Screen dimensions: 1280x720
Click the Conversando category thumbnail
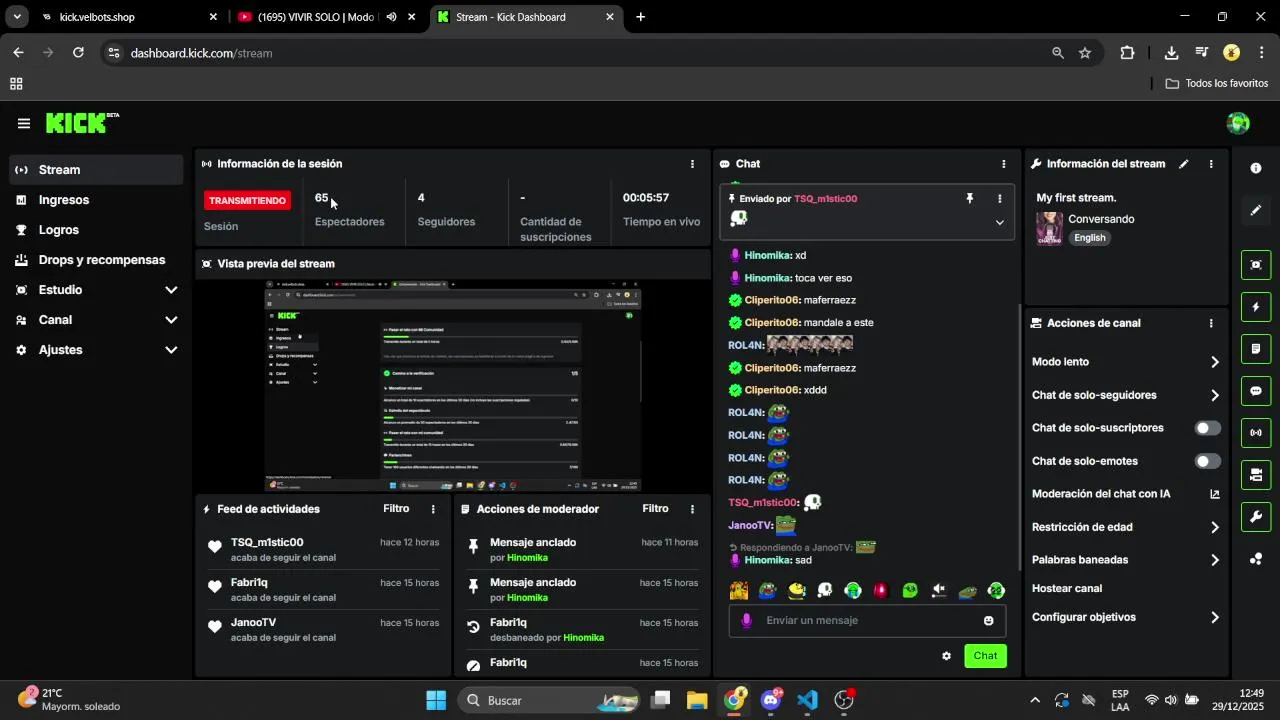point(1049,228)
